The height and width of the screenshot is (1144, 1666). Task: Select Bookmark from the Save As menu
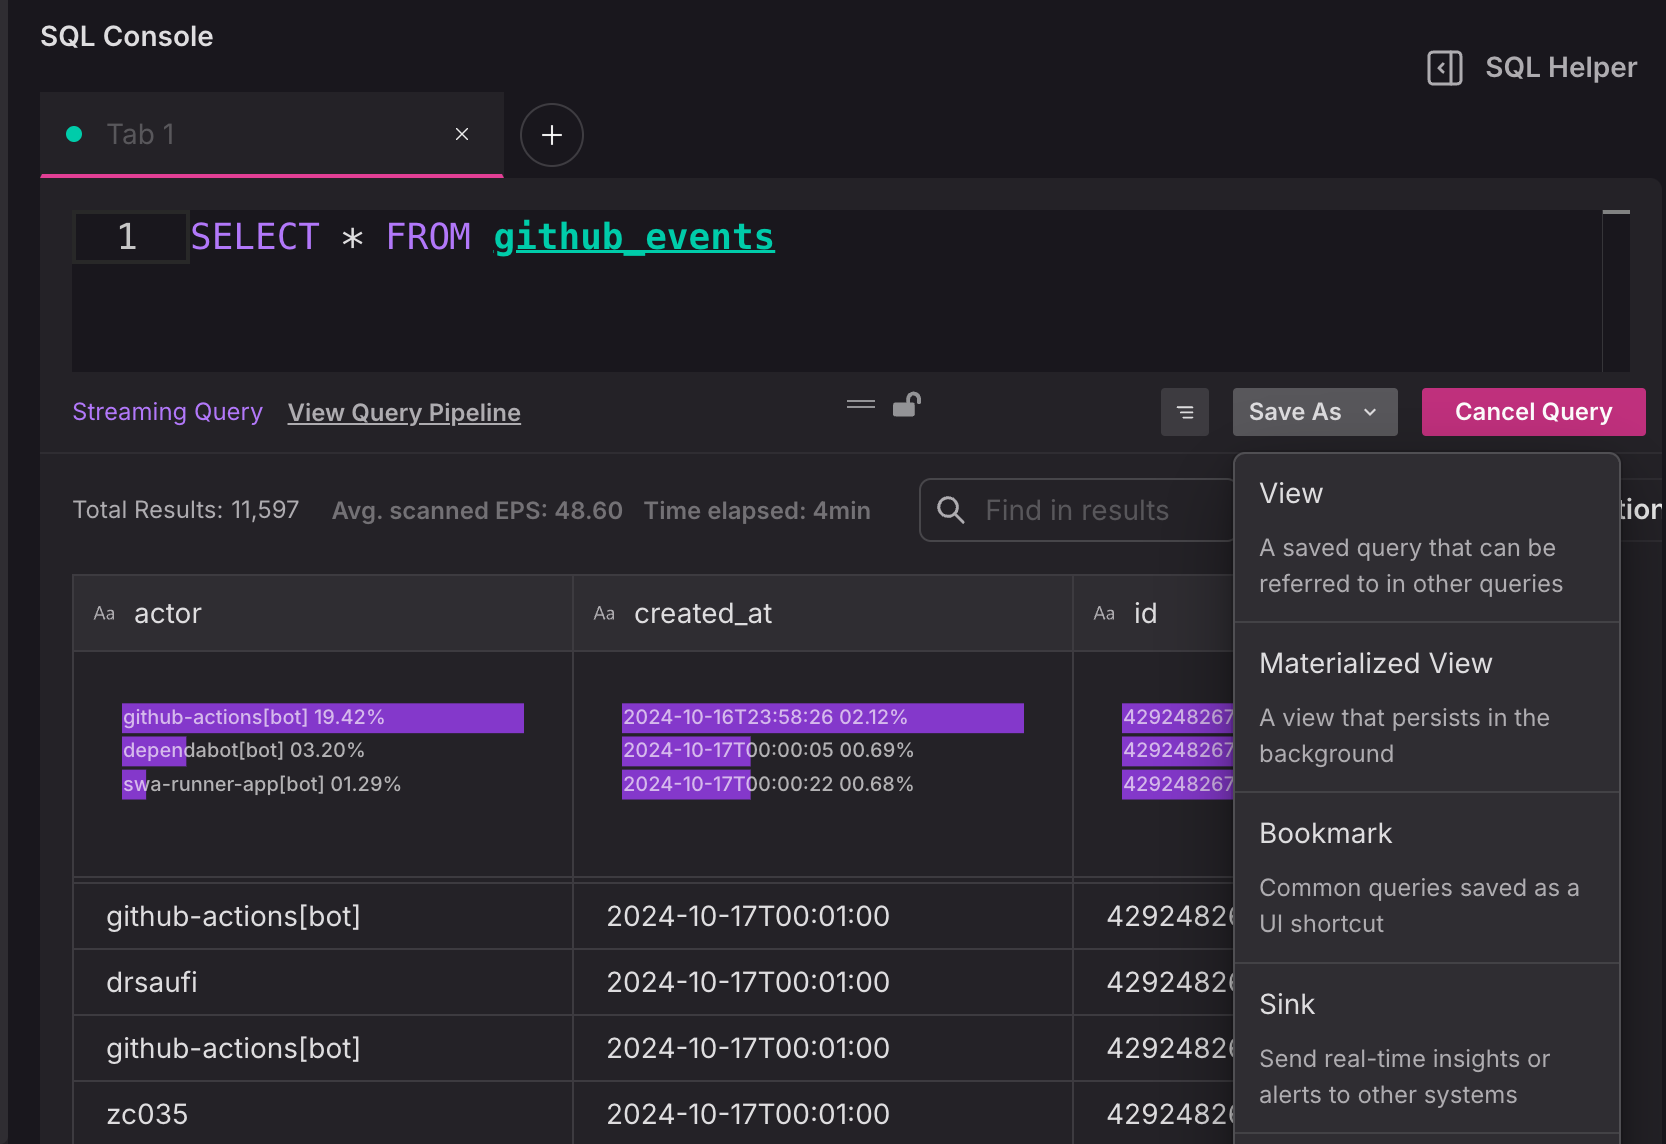(x=1426, y=878)
